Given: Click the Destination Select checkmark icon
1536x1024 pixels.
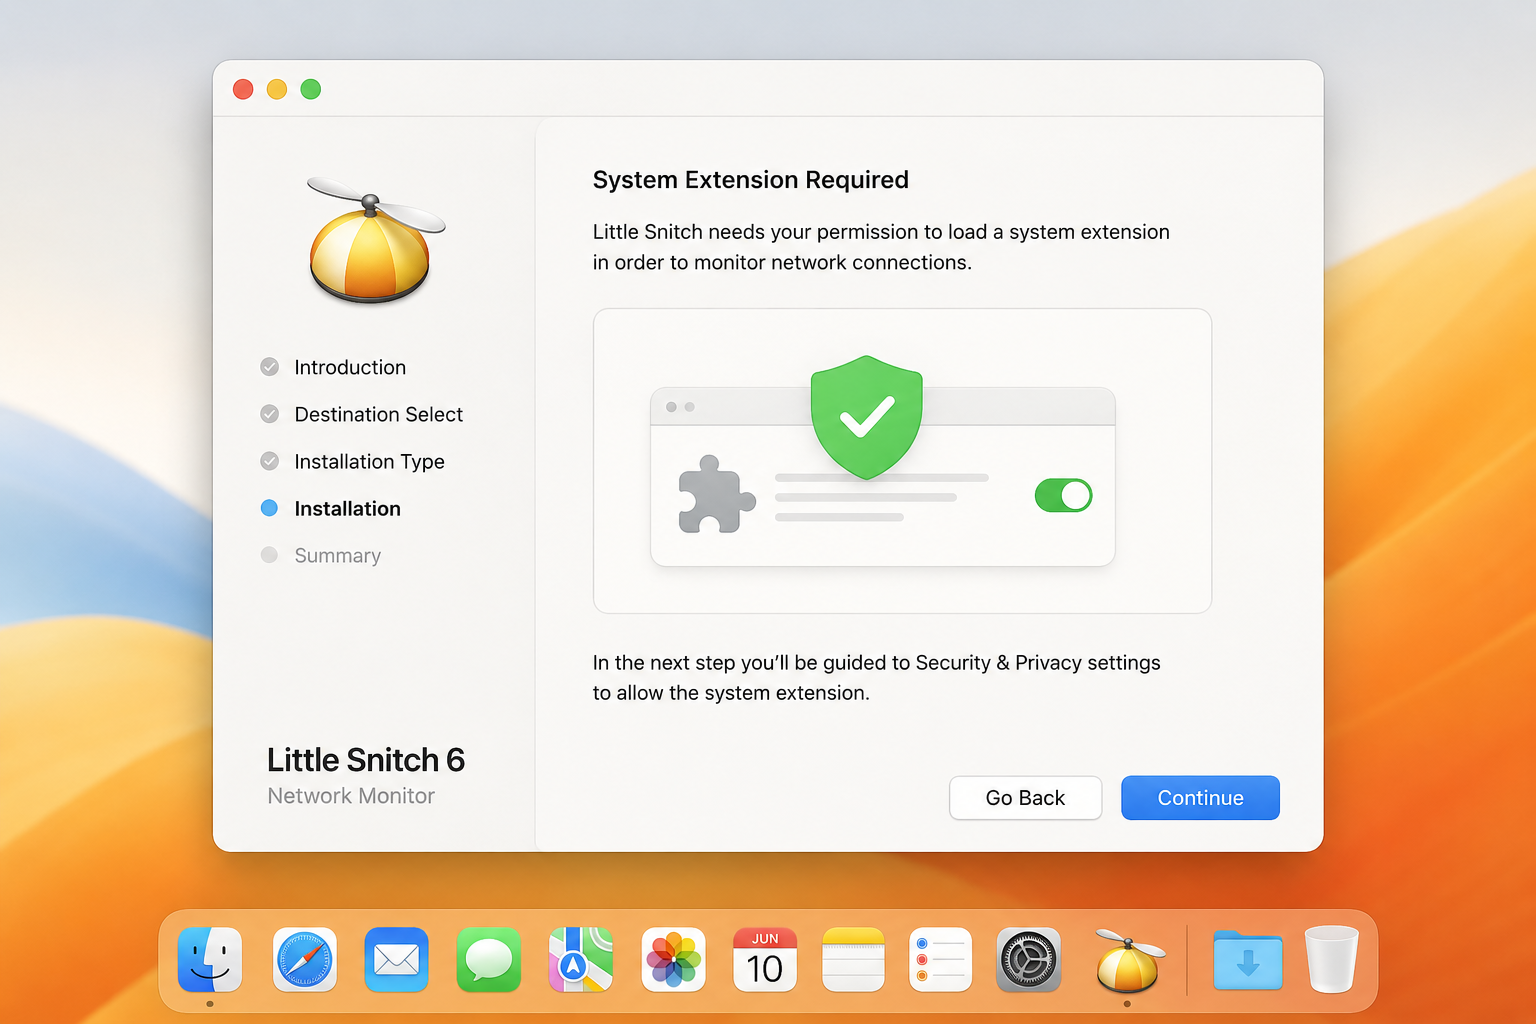Looking at the screenshot, I should point(269,414).
